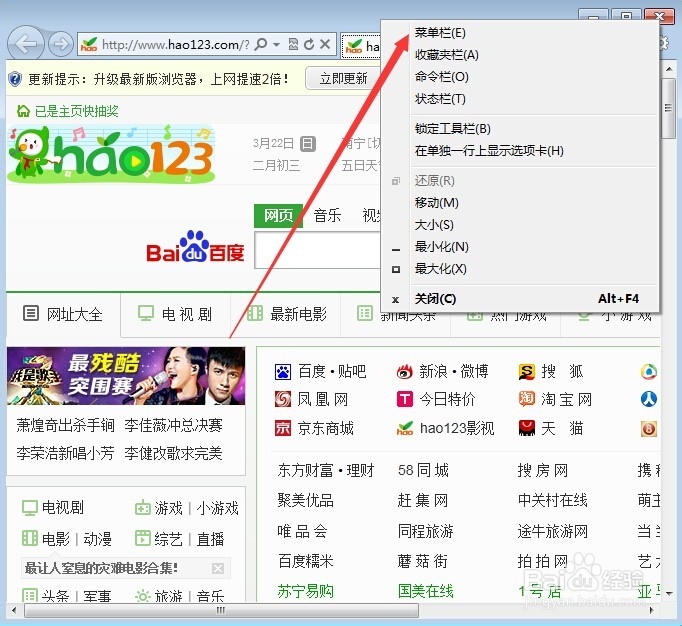The width and height of the screenshot is (682, 626).
Task: Click the browser Back arrow button
Action: click(26, 44)
